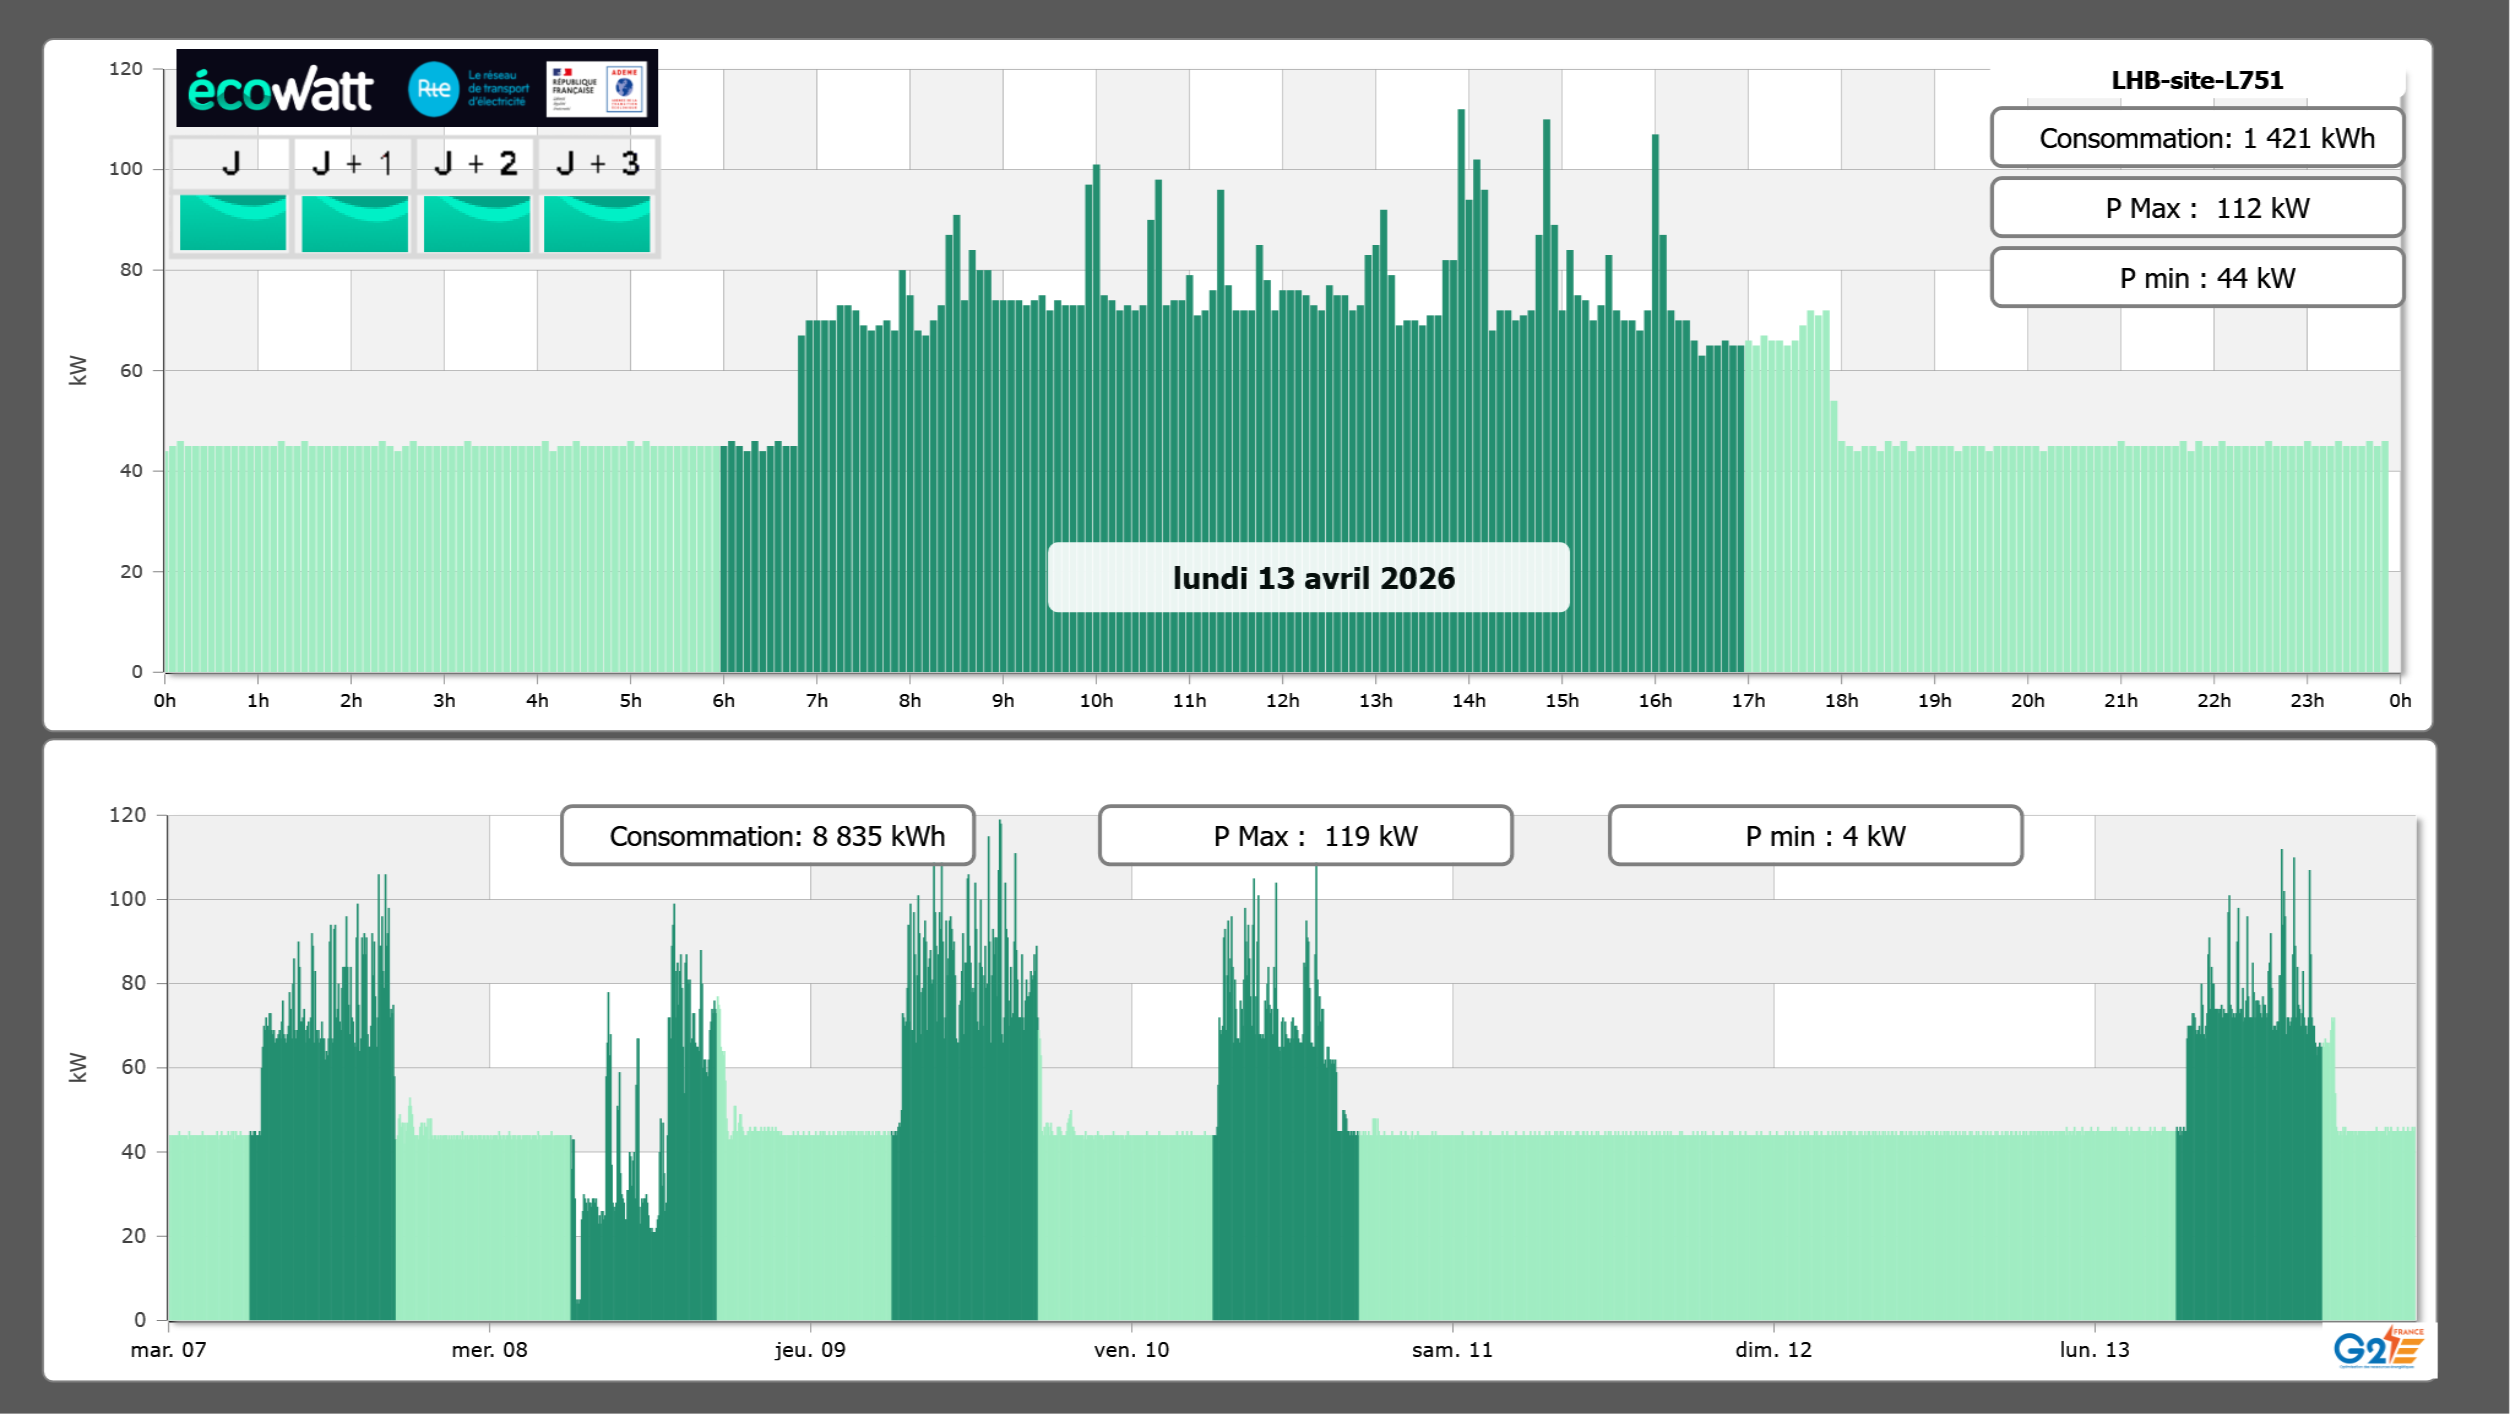Click the RTE round blue logo
Screen dimensions: 2511x1415
coord(433,89)
